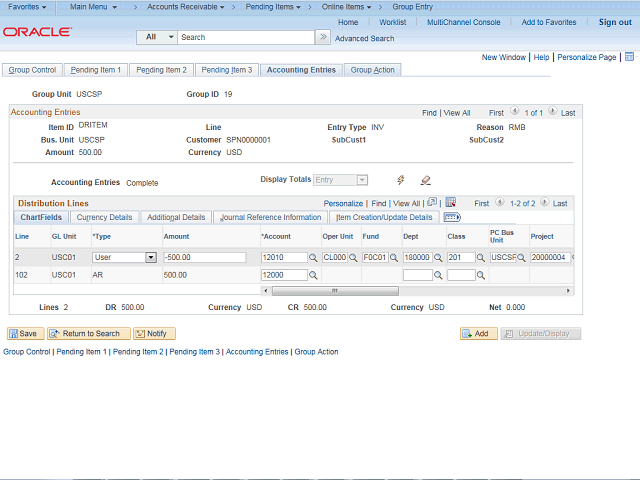Open the Worklist link
The image size is (640, 480).
pyautogui.click(x=393, y=22)
